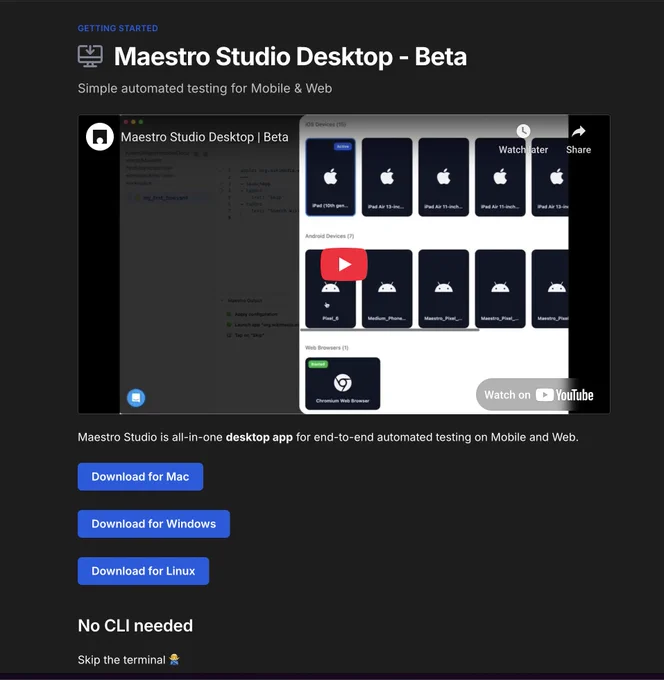Click the Maestro Studio Desktop - Beta heading
The image size is (664, 680).
[x=291, y=56]
